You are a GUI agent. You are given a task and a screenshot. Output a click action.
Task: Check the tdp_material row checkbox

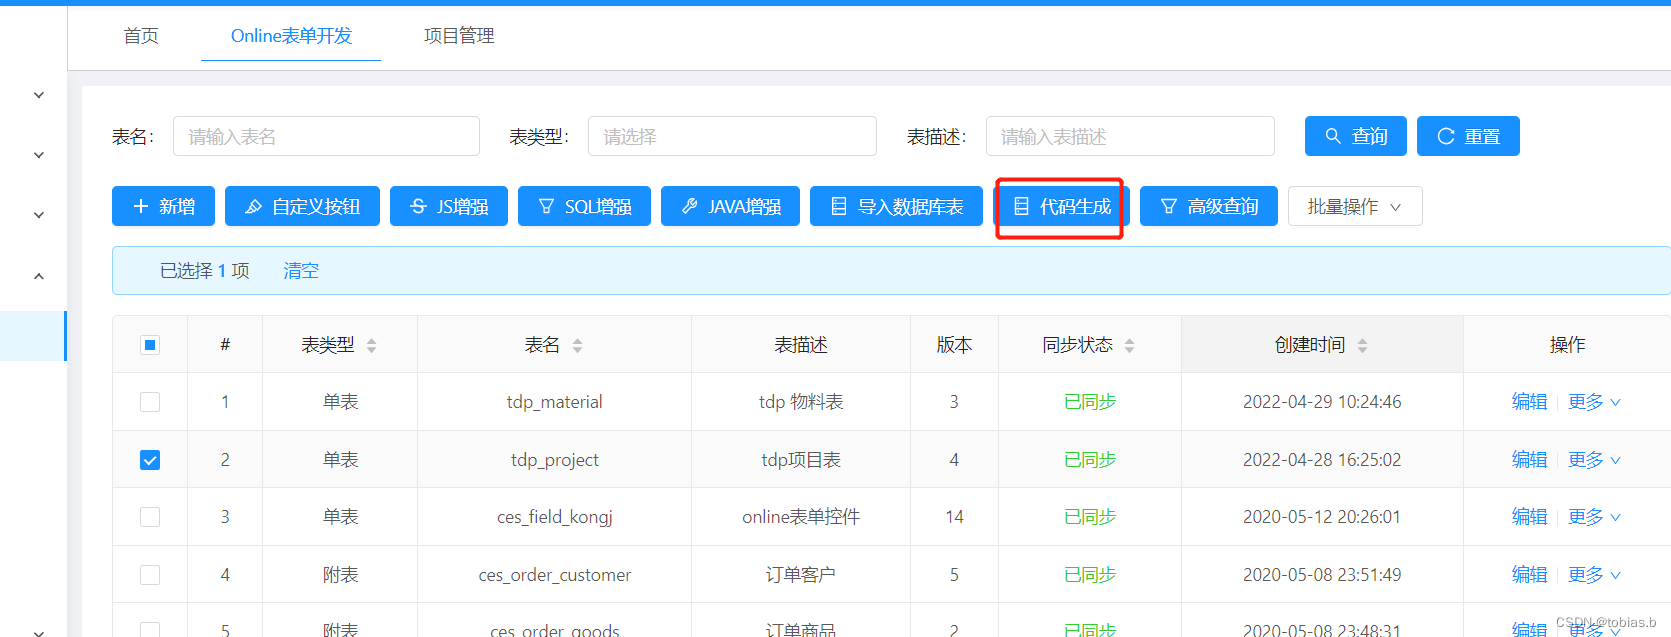click(x=150, y=402)
